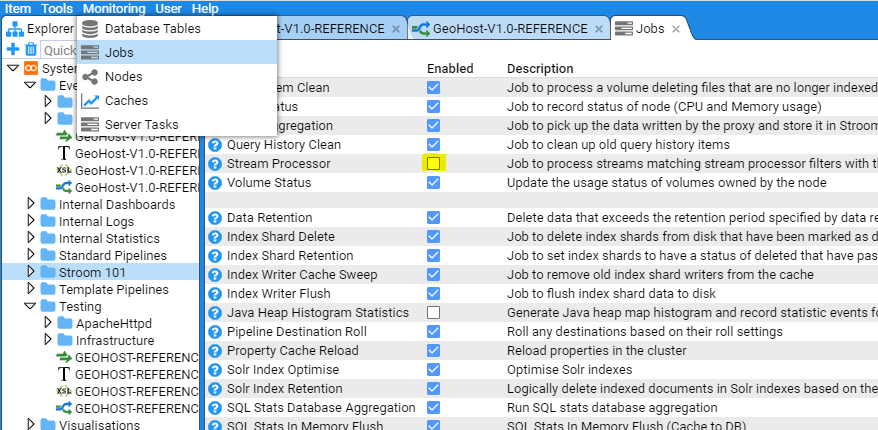
Task: Enable the Stream Processor job checkbox
Action: (x=433, y=163)
